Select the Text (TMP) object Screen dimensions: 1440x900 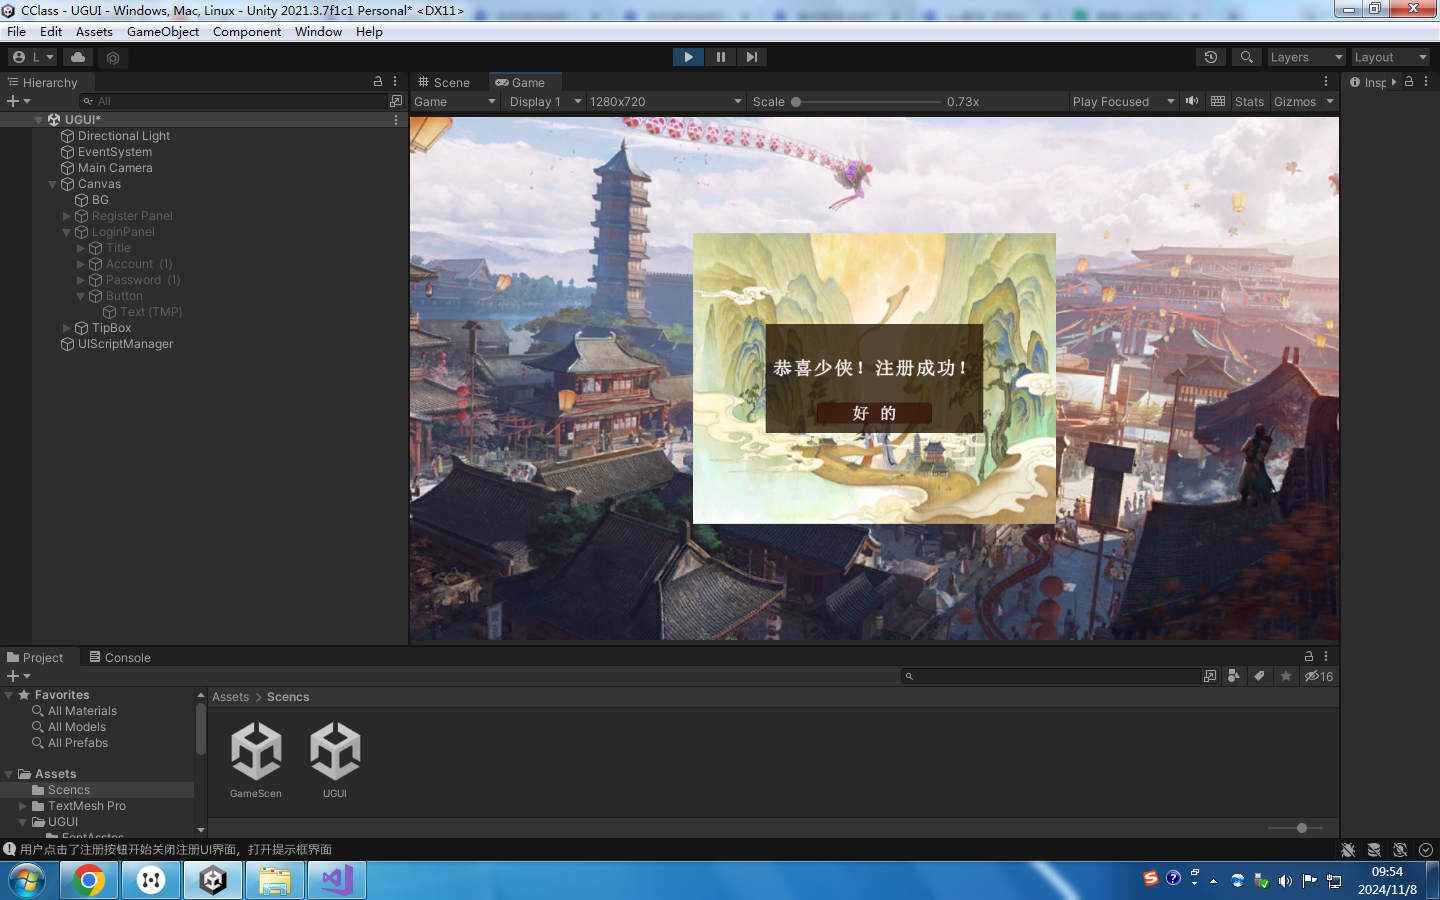pyautogui.click(x=151, y=312)
